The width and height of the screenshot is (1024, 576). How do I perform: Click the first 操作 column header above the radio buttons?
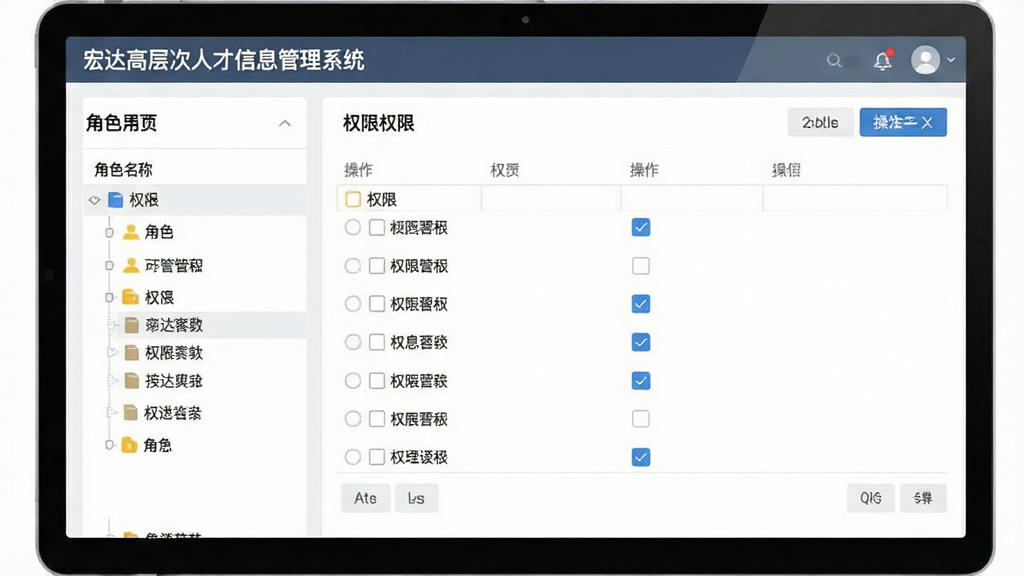point(359,170)
